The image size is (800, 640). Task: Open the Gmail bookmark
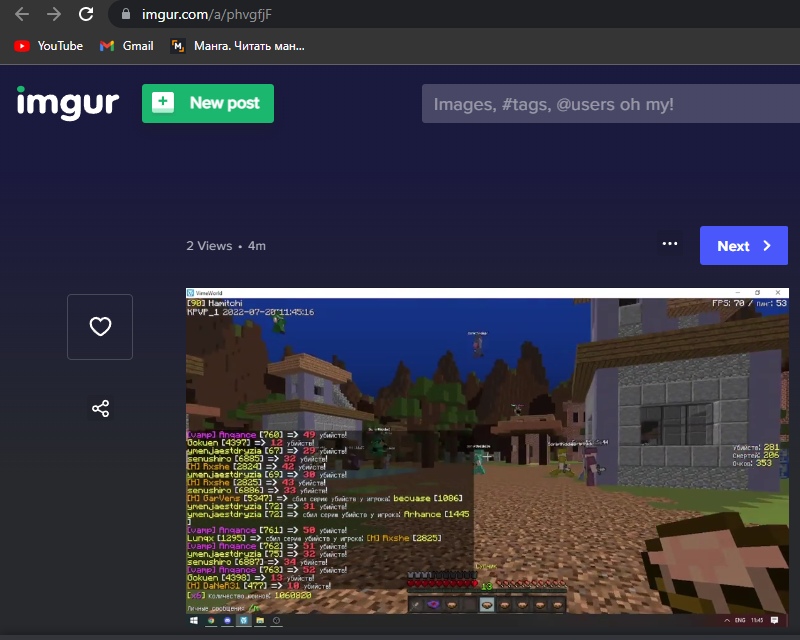[127, 46]
